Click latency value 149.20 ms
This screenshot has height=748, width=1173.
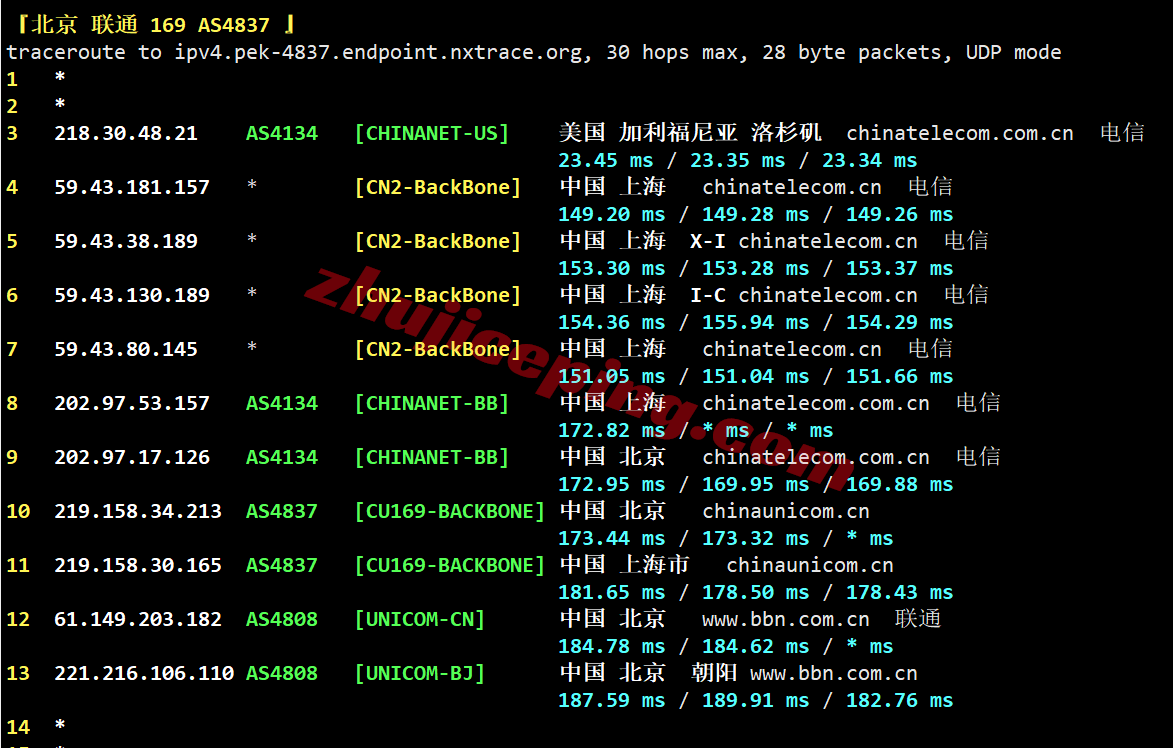(x=611, y=214)
